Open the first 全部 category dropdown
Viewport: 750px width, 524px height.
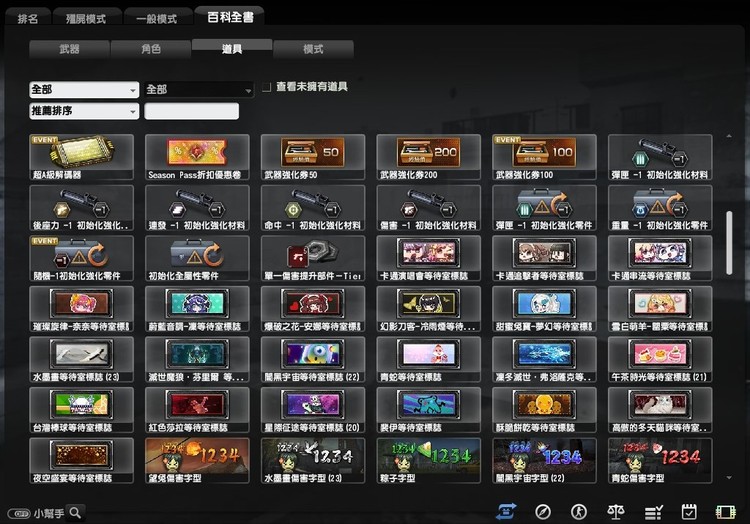pos(84,89)
